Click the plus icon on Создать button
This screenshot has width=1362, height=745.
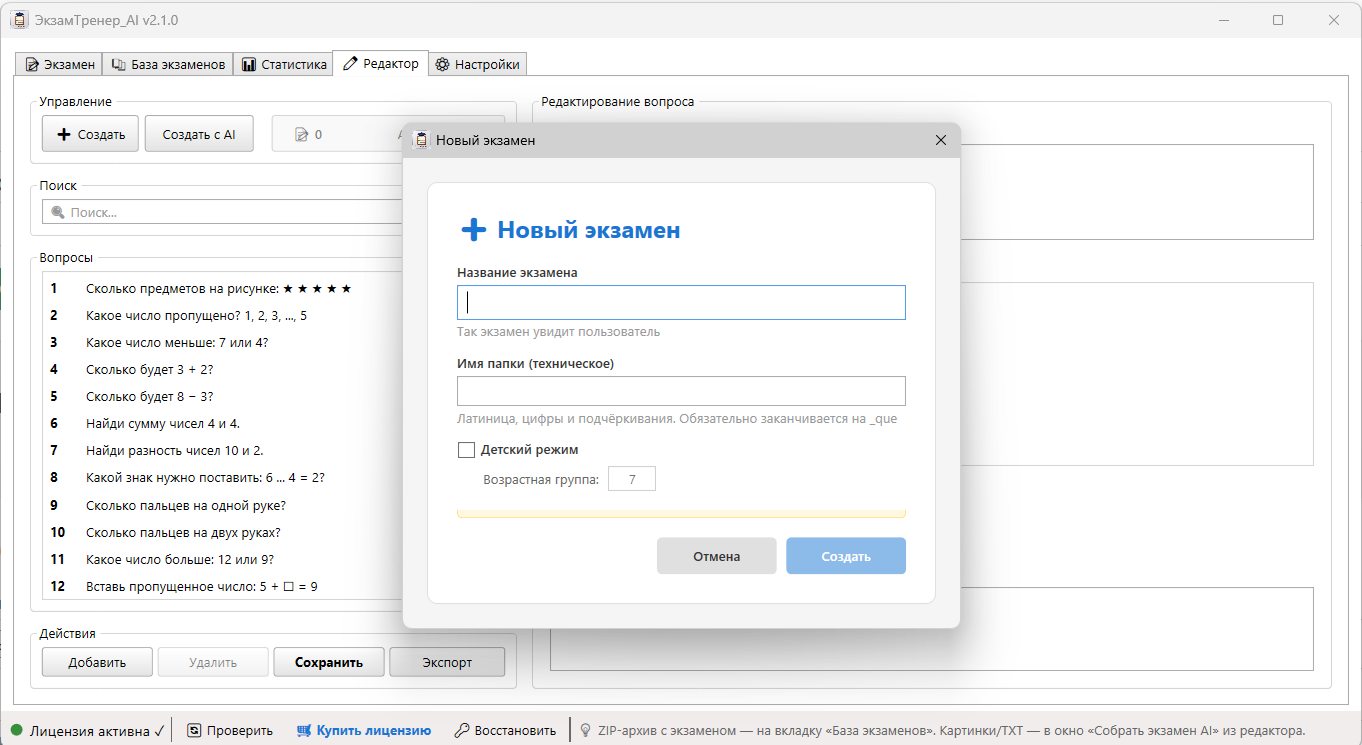click(x=64, y=134)
